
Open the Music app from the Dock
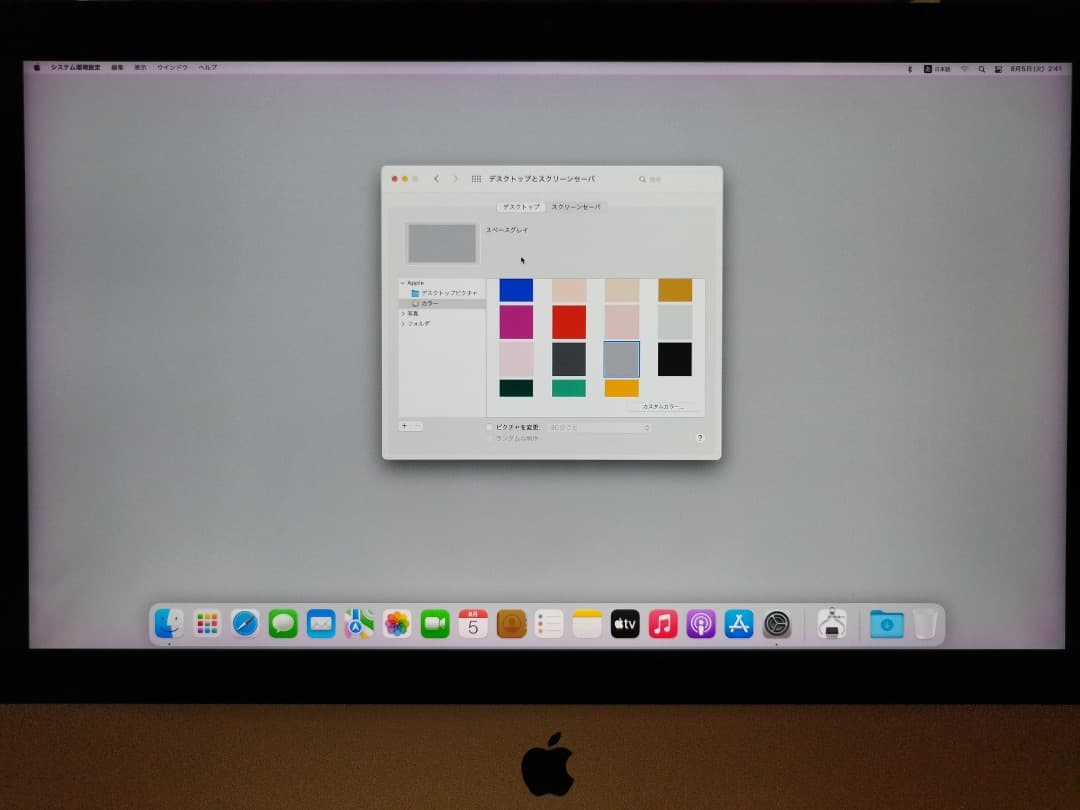(x=662, y=622)
